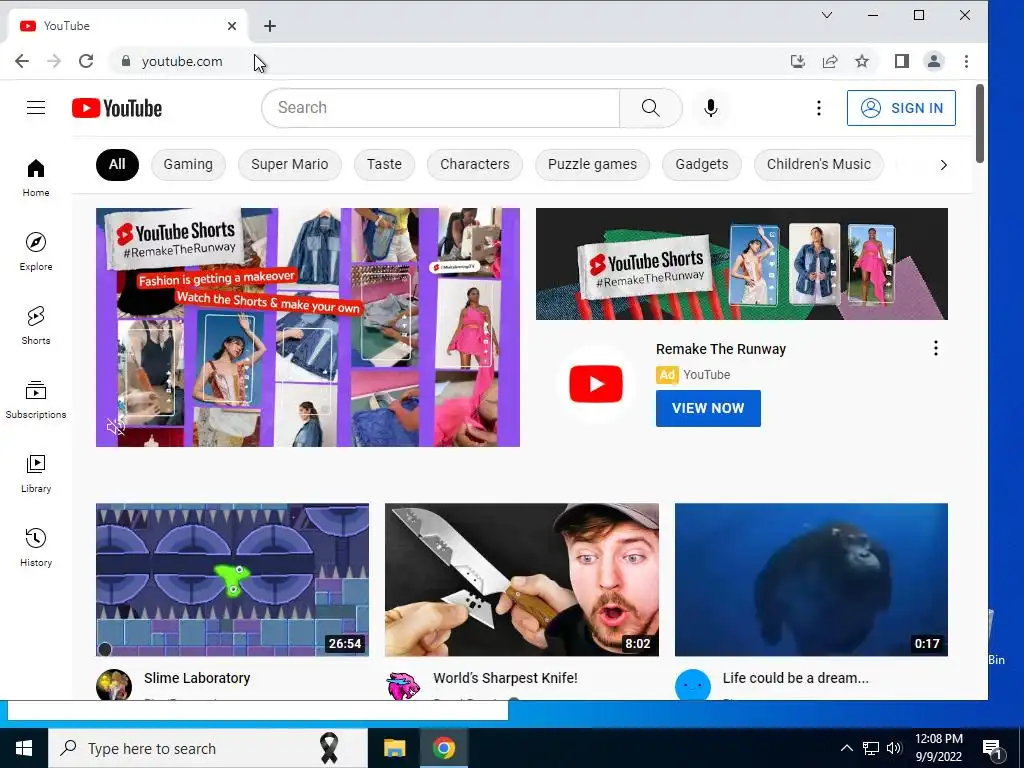1024x768 pixels.
Task: Click browser back arrow
Action: point(22,61)
